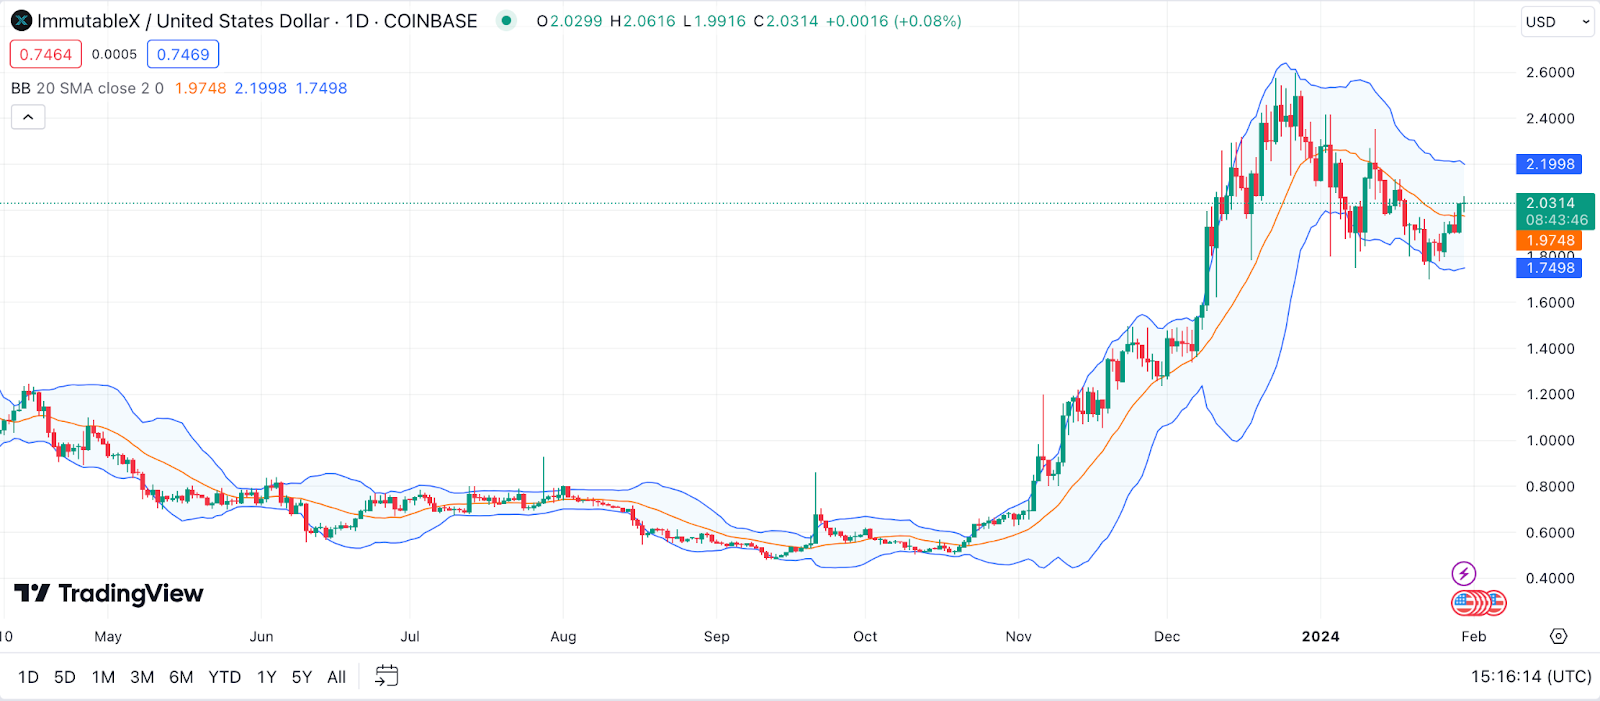Screen dimensions: 1600x701
Task: Collapse the indicator legend chevron
Action: tap(28, 118)
